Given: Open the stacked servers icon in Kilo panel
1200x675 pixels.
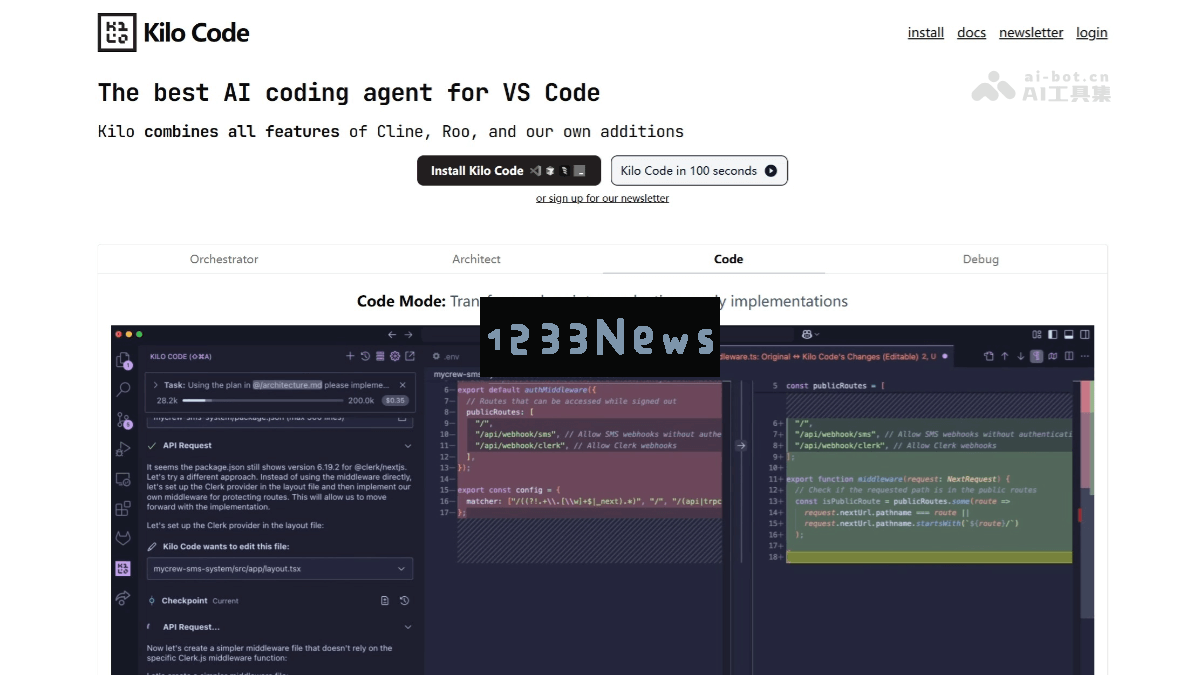Looking at the screenshot, I should 380,356.
